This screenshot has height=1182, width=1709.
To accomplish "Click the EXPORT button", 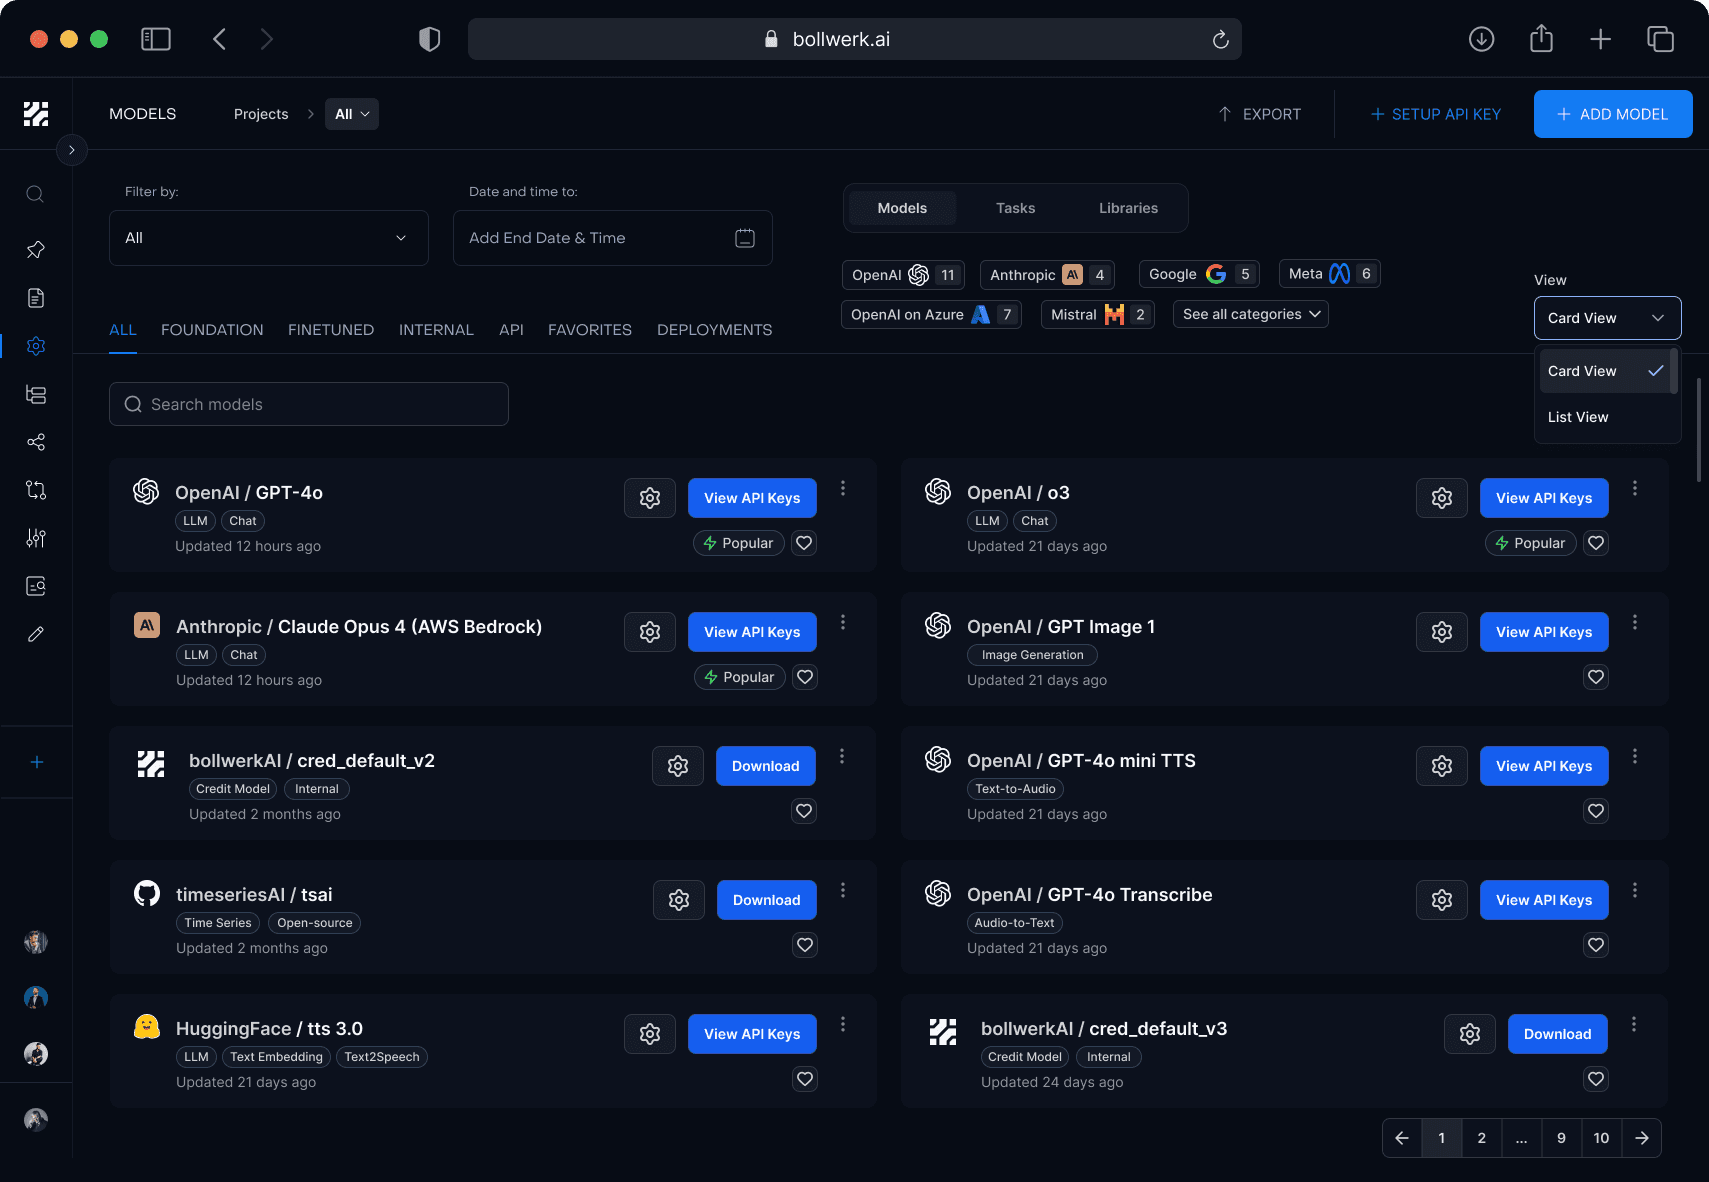I will [1259, 114].
